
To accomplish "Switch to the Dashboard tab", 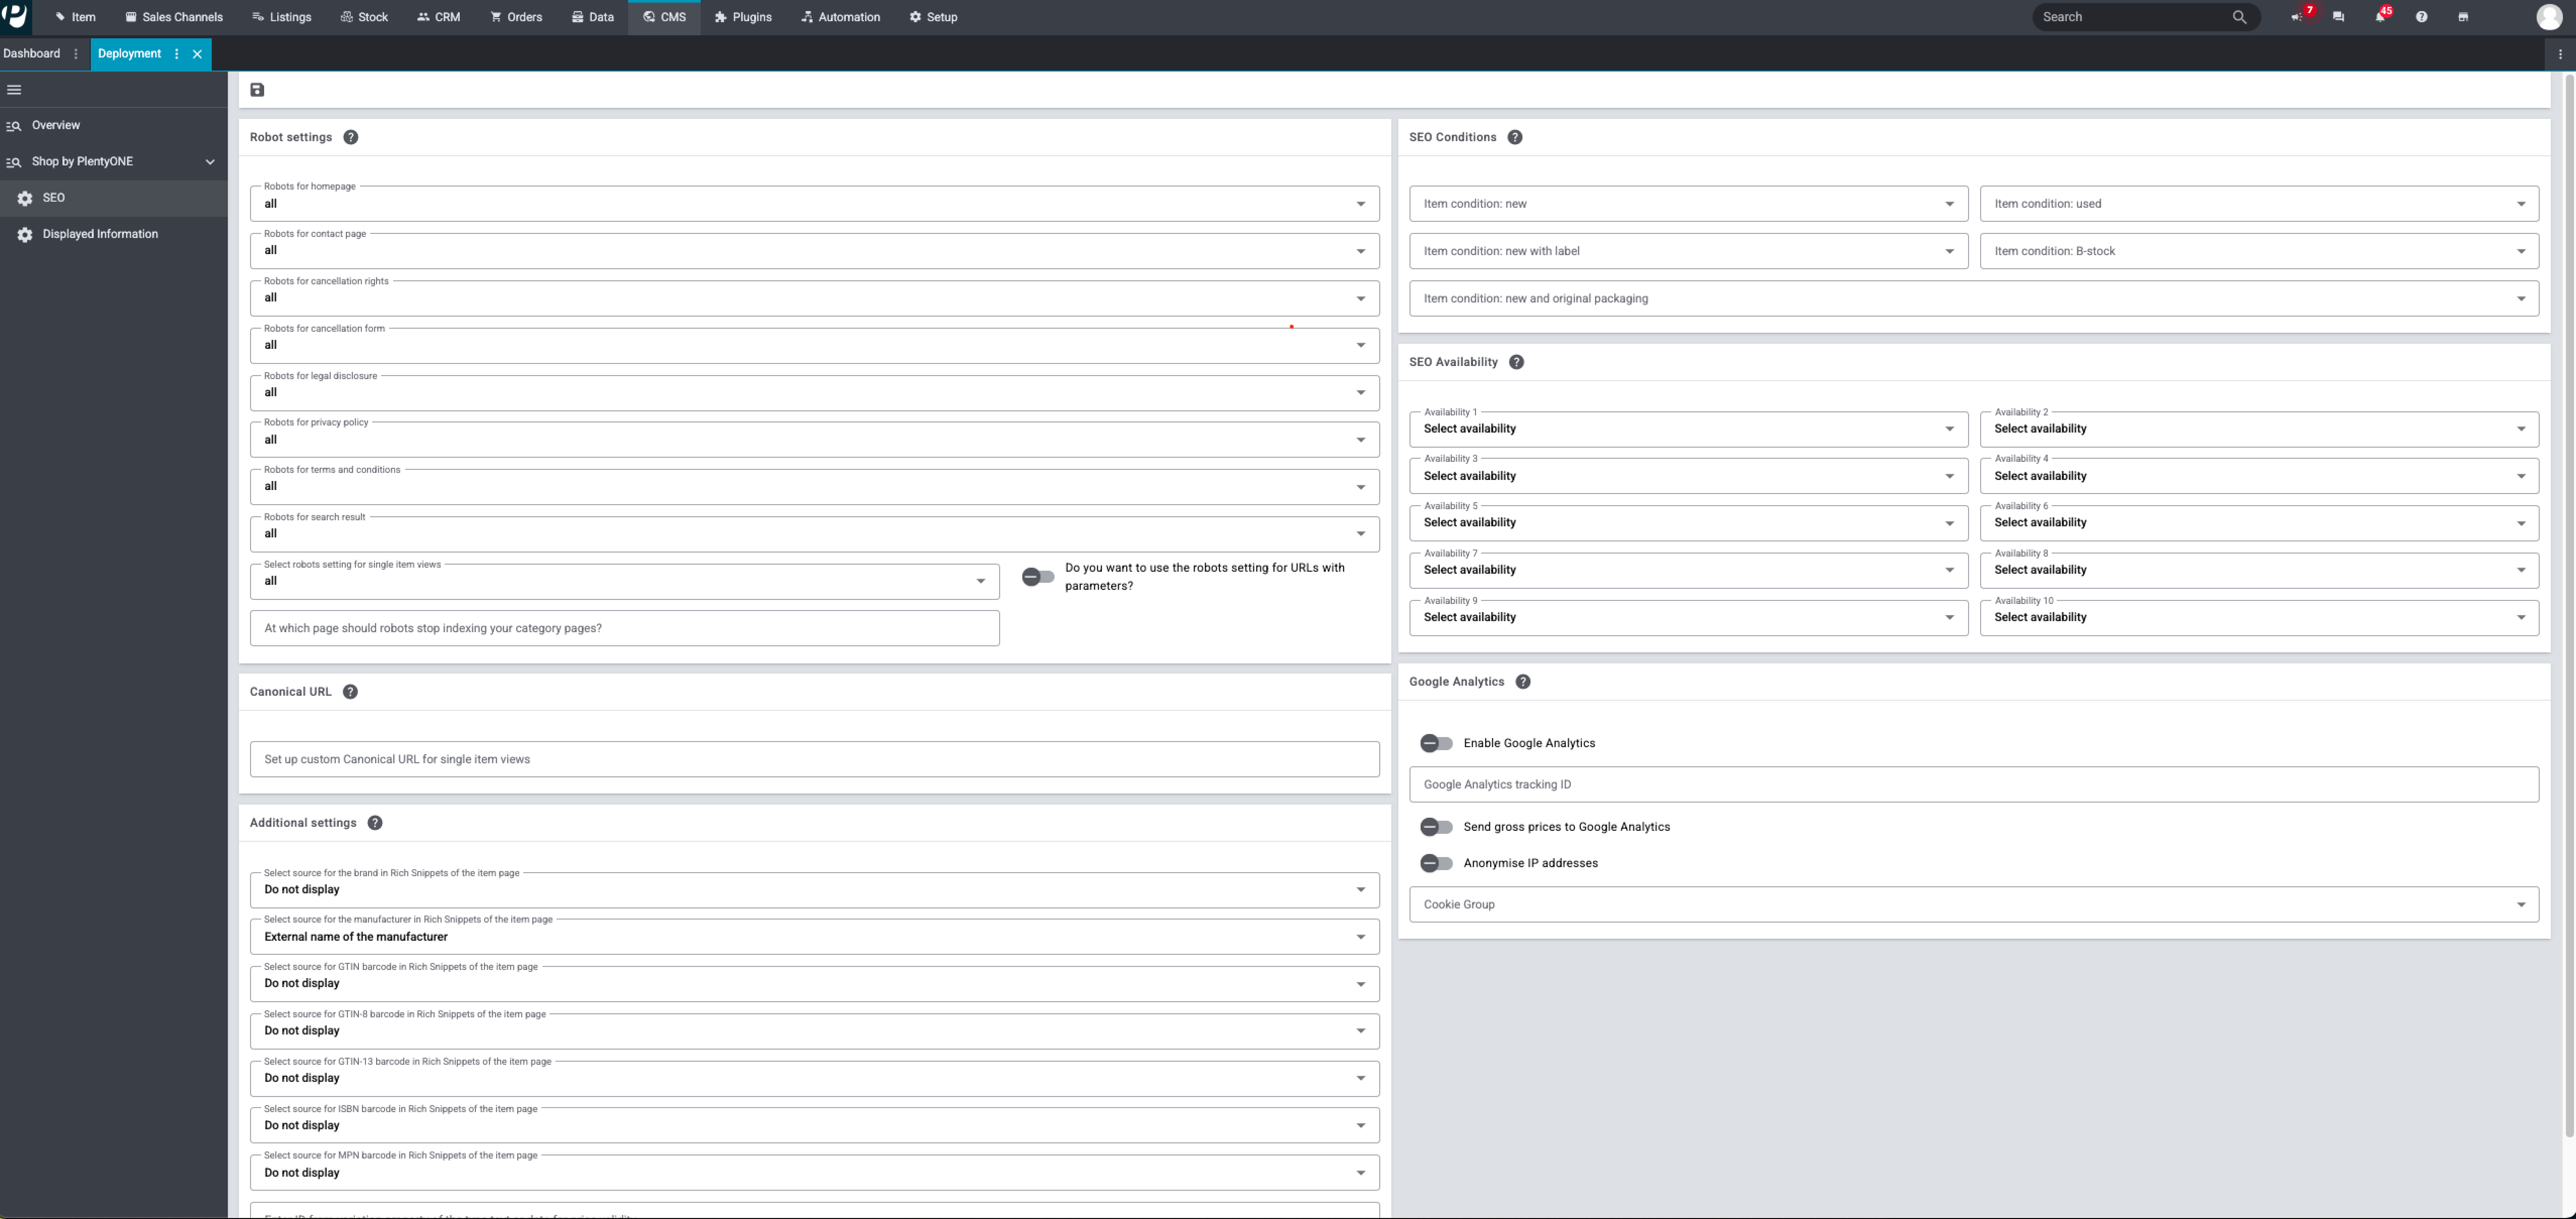I will pyautogui.click(x=32, y=54).
